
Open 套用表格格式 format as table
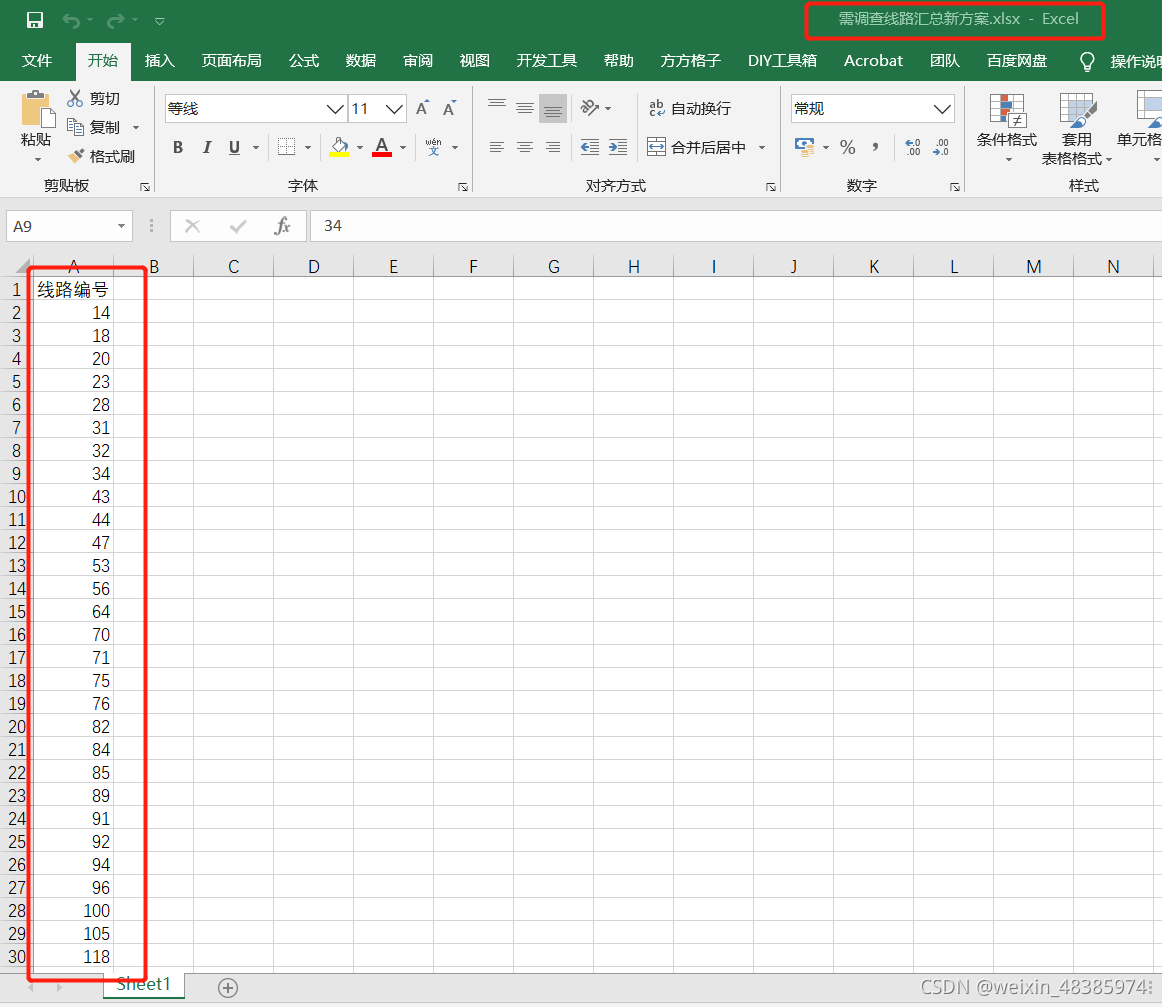[1076, 129]
